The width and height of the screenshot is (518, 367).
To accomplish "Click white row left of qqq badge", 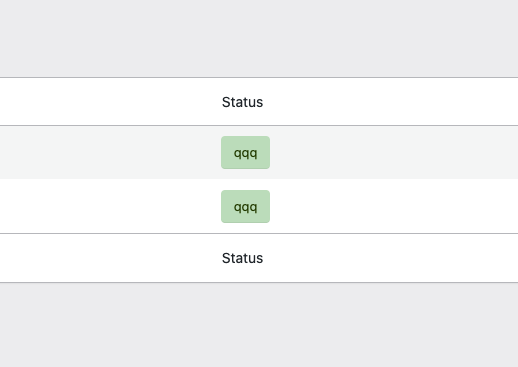I will pos(110,206).
